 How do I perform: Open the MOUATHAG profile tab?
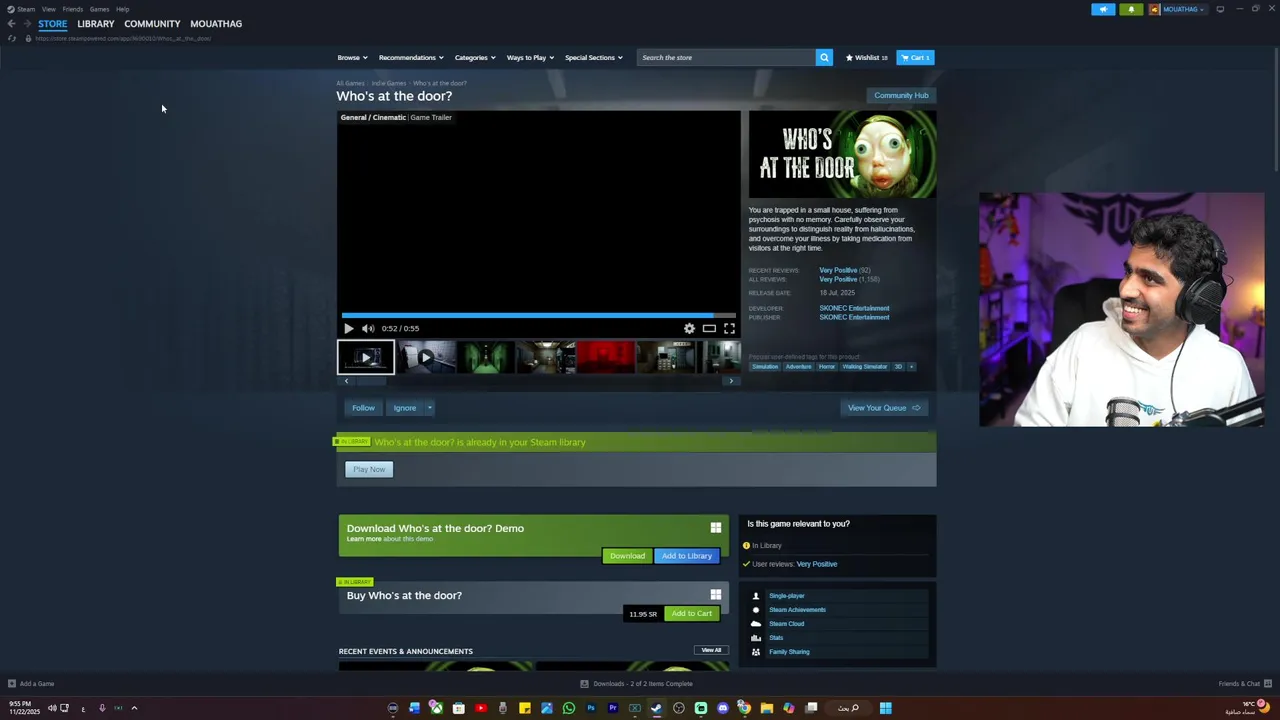point(216,24)
